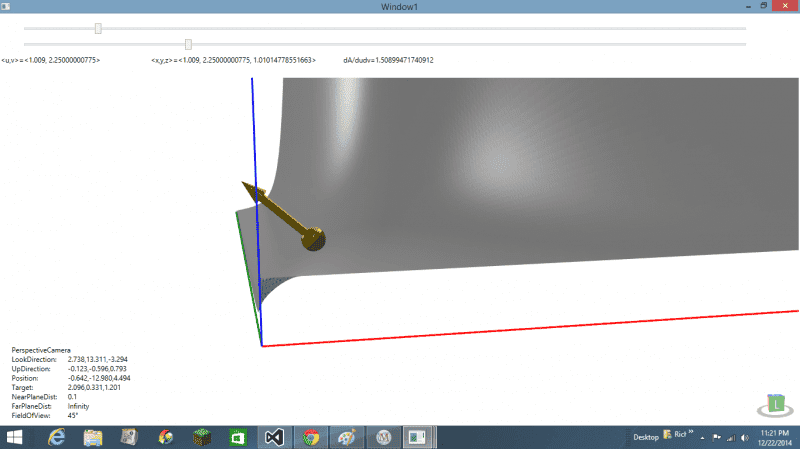Click the view cube in the viewport corner

(775, 405)
